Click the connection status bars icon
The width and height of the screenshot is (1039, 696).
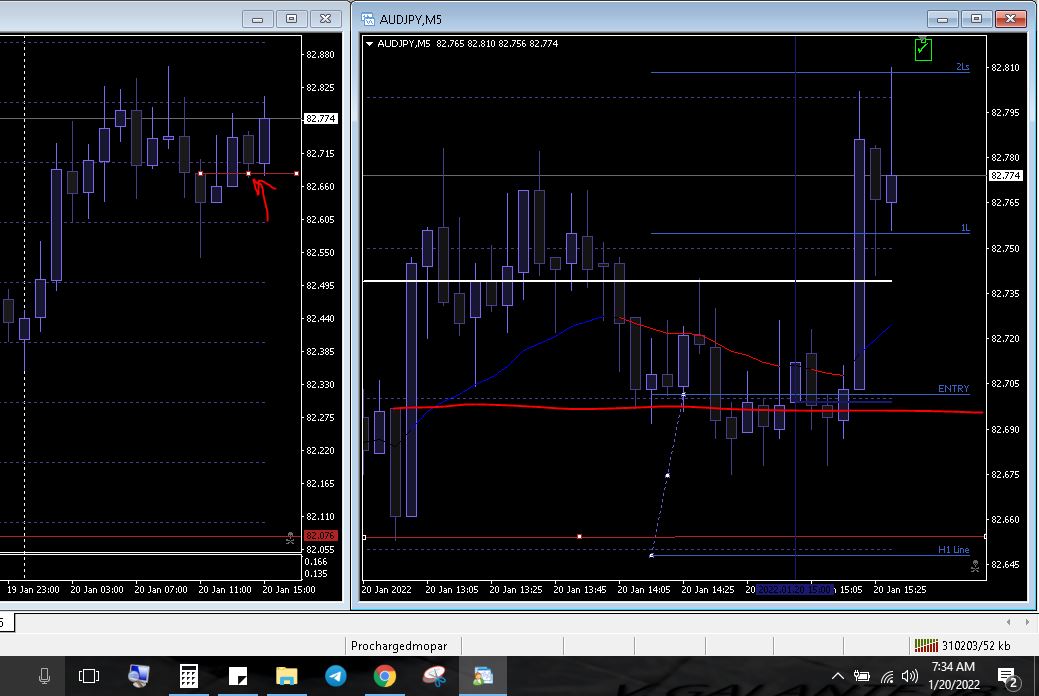coord(925,645)
